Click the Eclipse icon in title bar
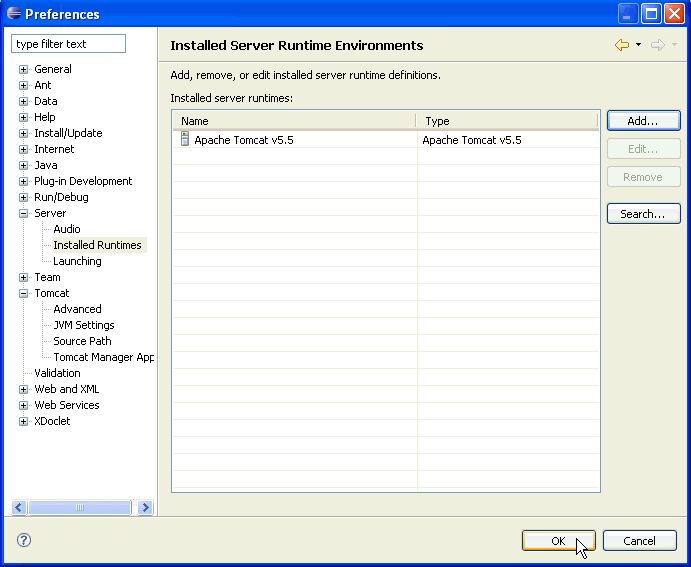This screenshot has width=691, height=567. [x=13, y=14]
